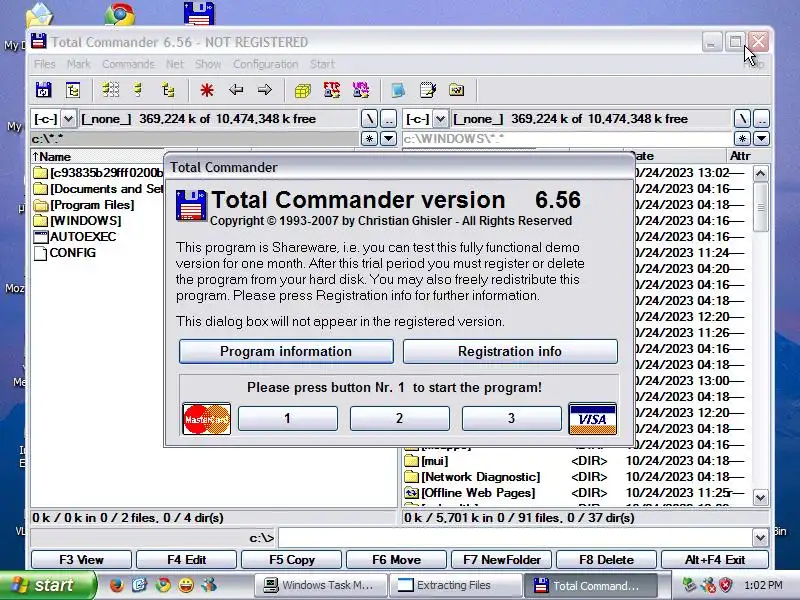This screenshot has height=600, width=800.
Task: Open the Configuration menu
Action: click(x=265, y=64)
